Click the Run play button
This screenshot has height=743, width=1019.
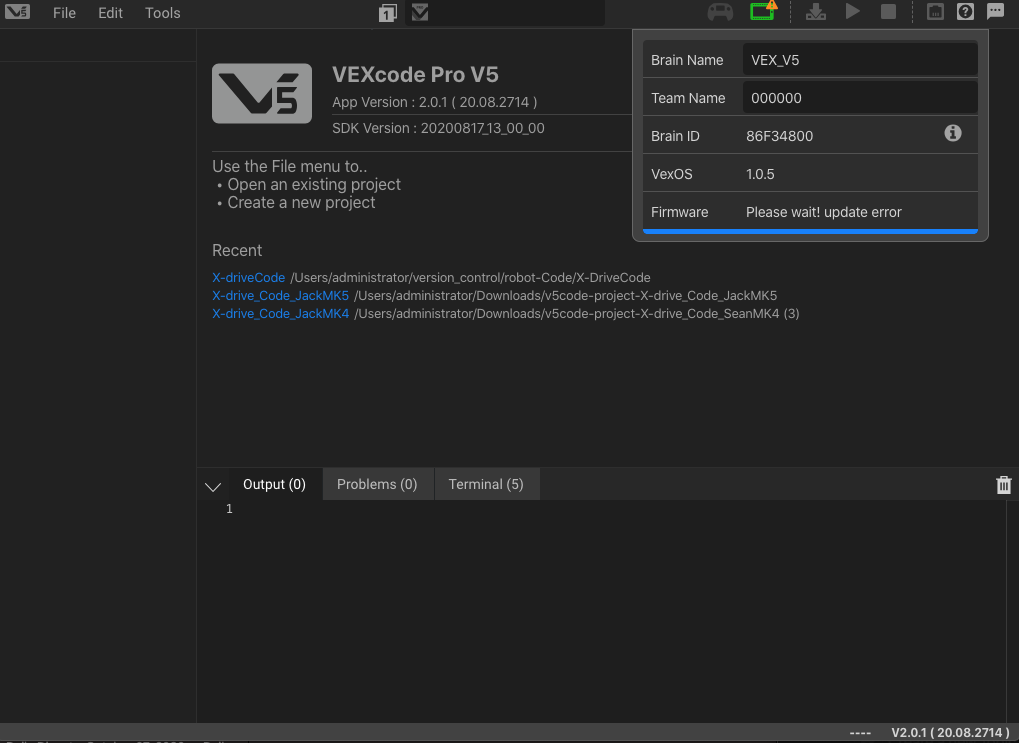pyautogui.click(x=853, y=12)
